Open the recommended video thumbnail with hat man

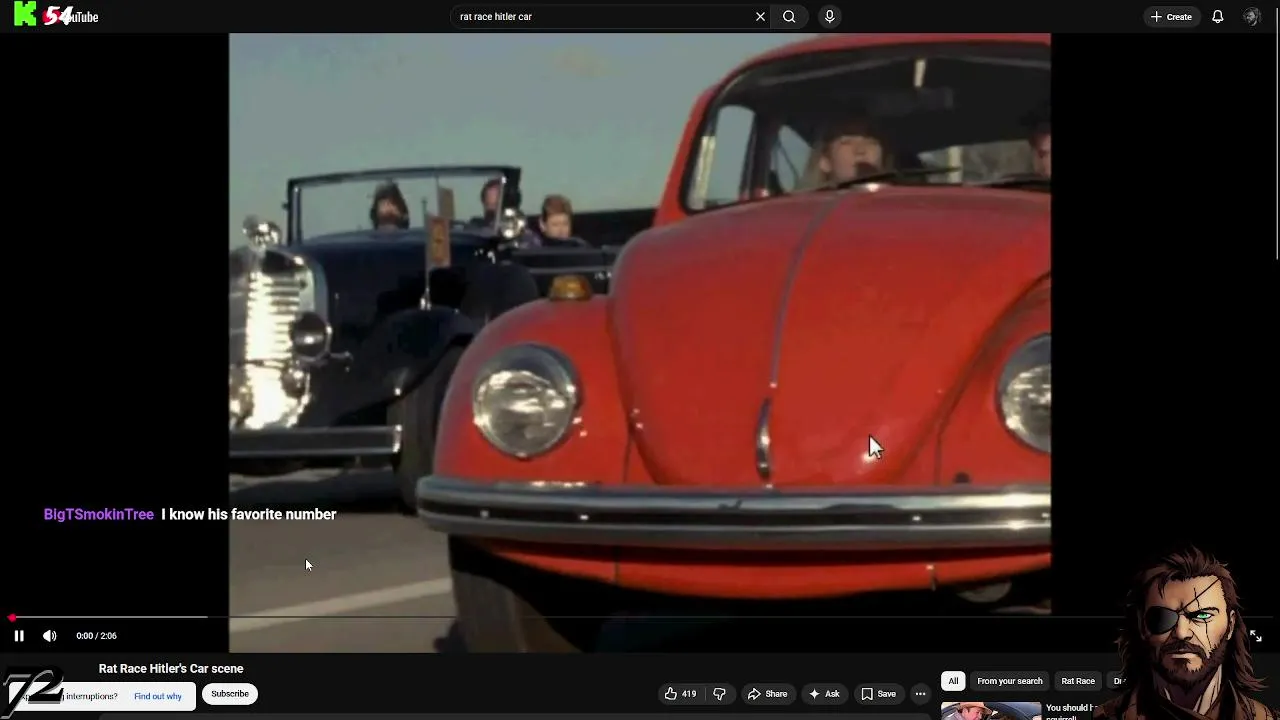pos(990,711)
